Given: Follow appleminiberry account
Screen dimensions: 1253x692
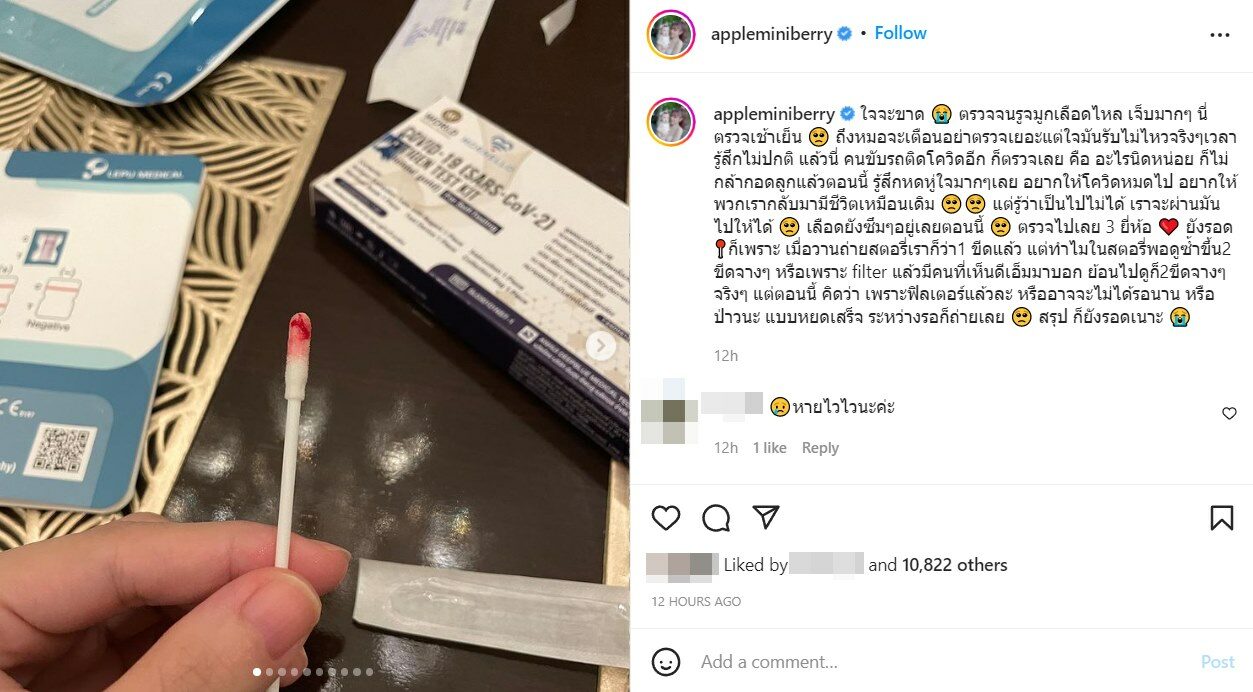Looking at the screenshot, I should click(x=900, y=33).
